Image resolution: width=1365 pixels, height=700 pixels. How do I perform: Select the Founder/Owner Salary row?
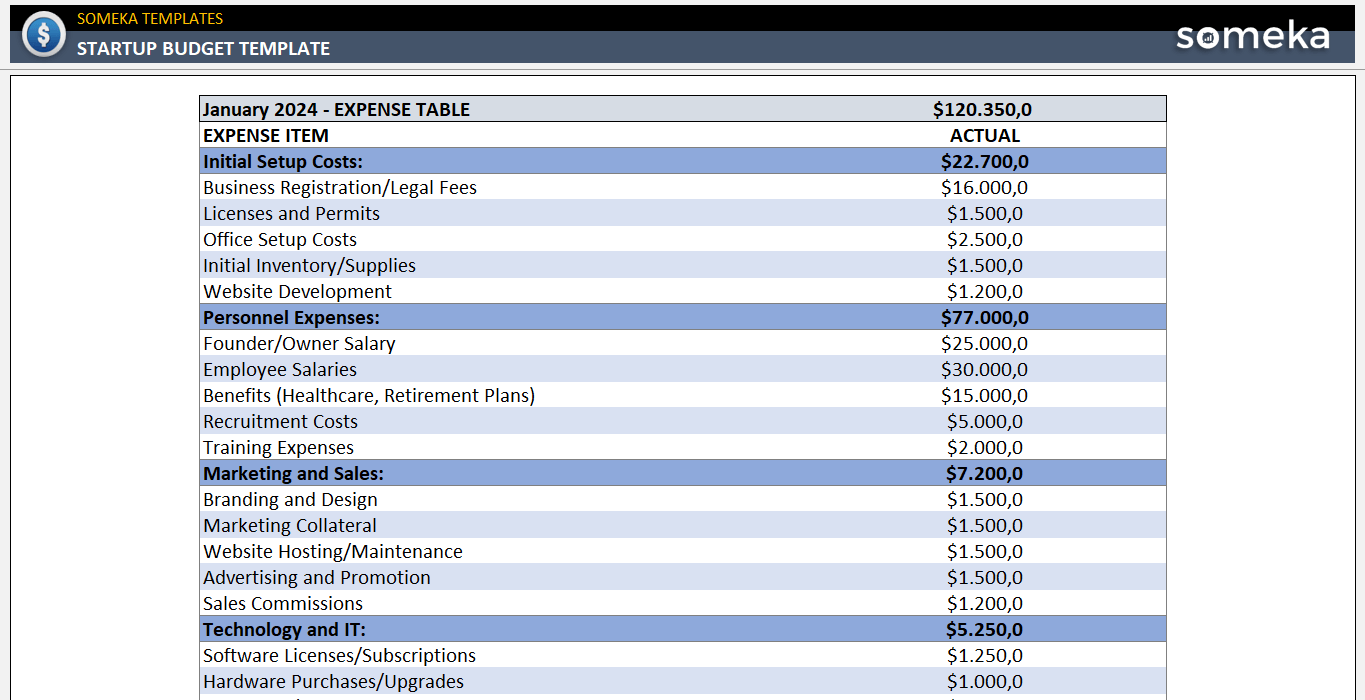point(683,343)
